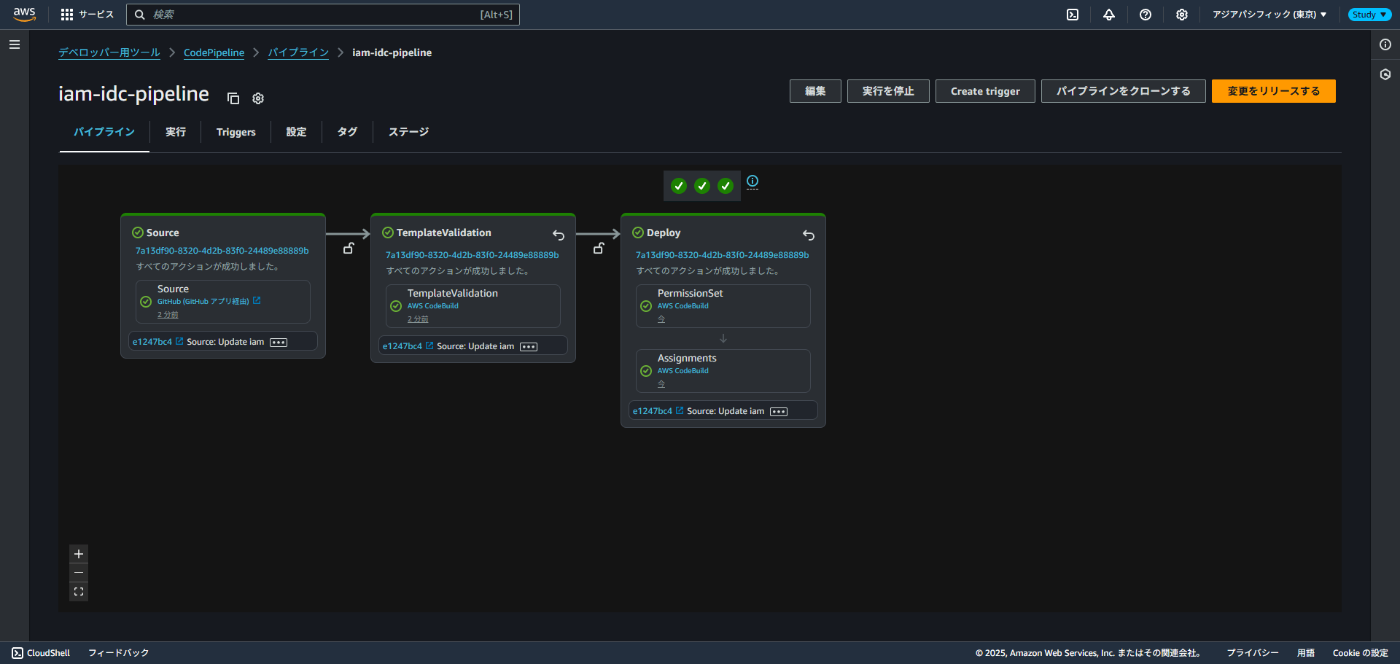Expand the ellipsis in Deploy stage commit row
The width and height of the screenshot is (1400, 664).
click(778, 411)
